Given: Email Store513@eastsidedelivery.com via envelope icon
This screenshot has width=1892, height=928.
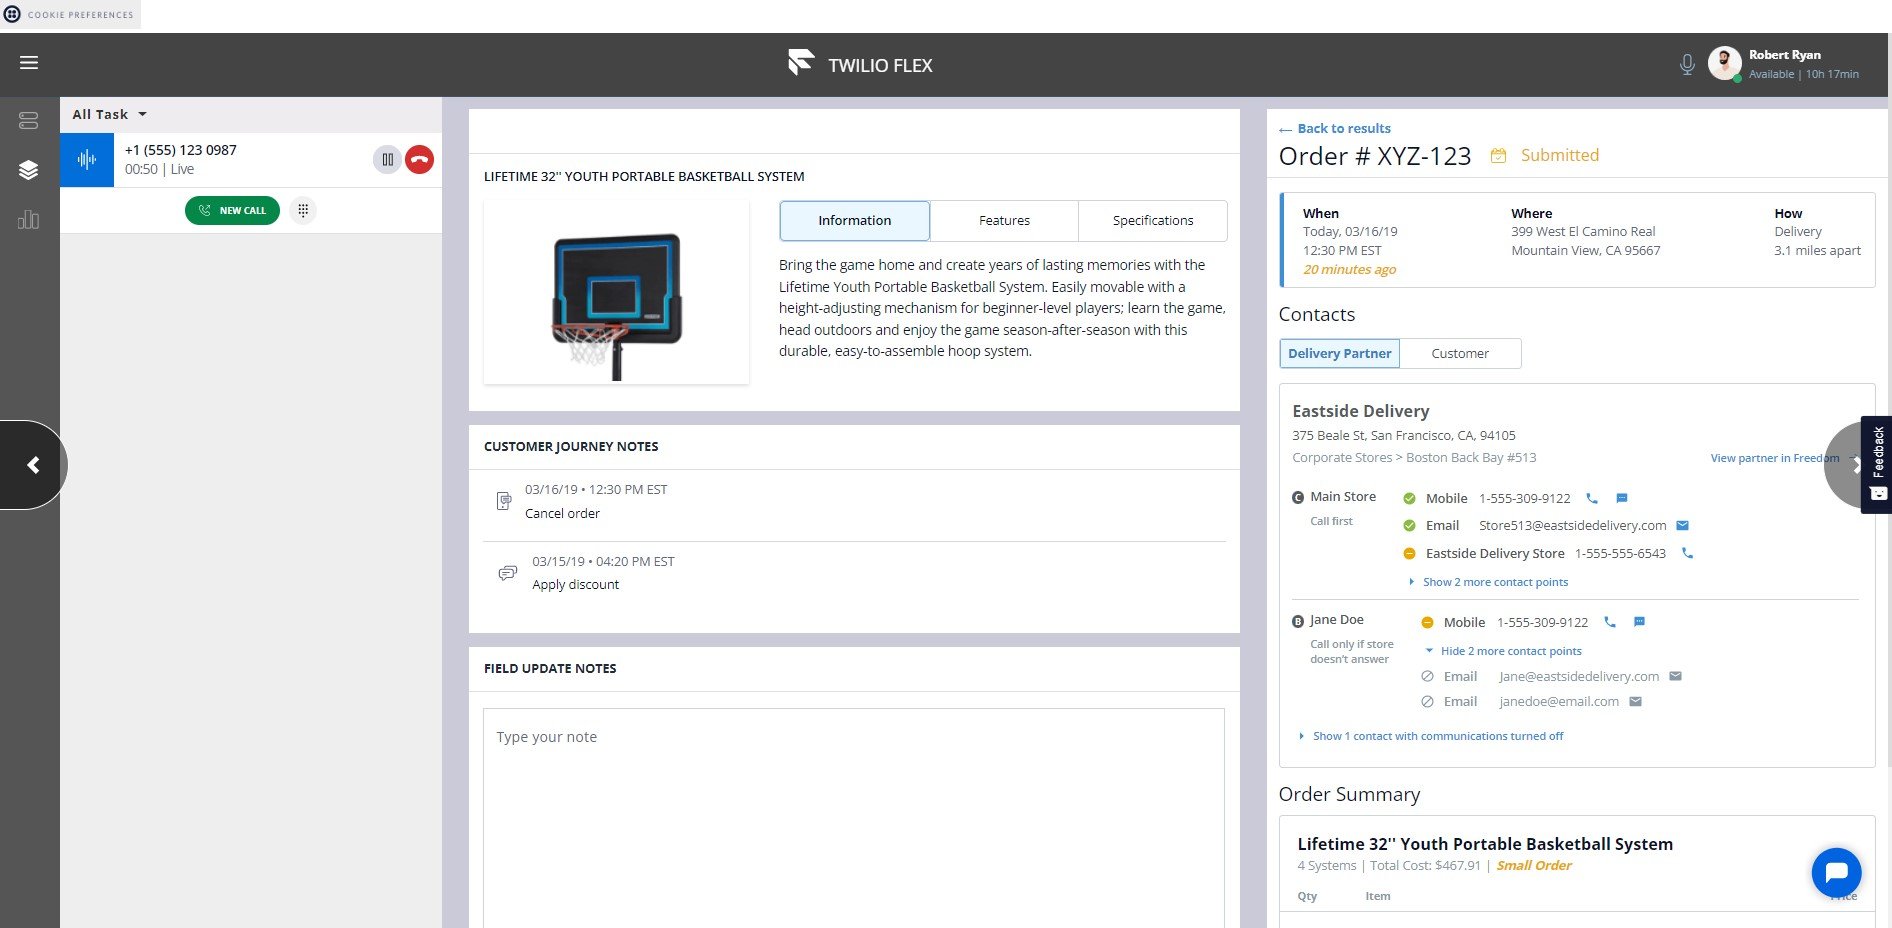Looking at the screenshot, I should click(1682, 526).
